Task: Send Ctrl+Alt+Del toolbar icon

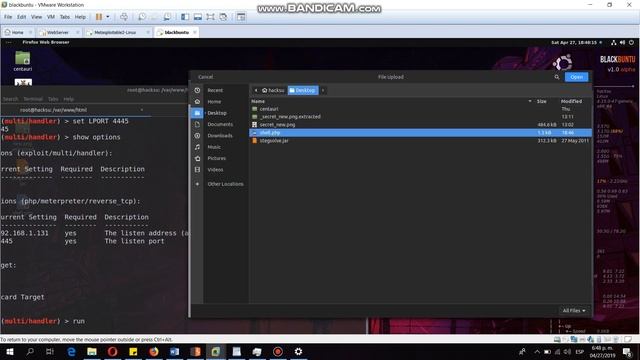Action: tap(124, 17)
